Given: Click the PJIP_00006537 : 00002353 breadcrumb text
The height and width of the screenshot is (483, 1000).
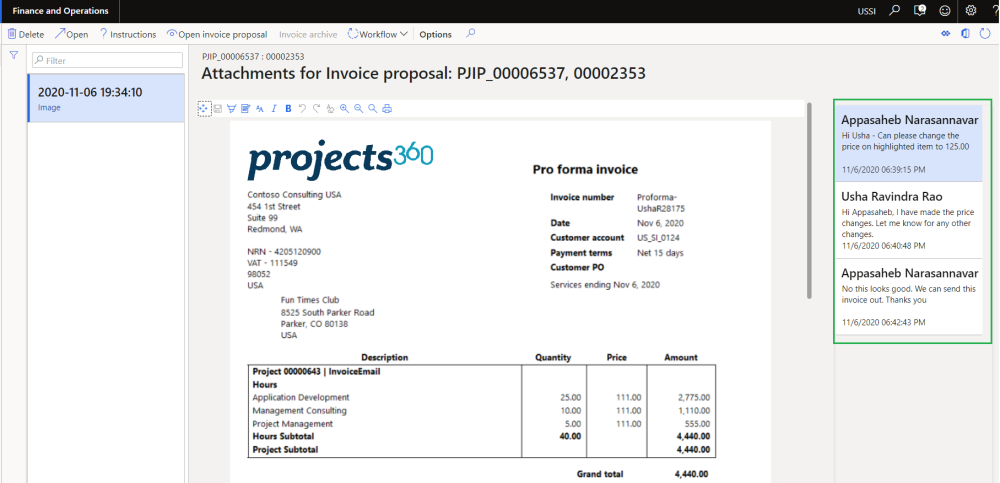Looking at the screenshot, I should 253,56.
